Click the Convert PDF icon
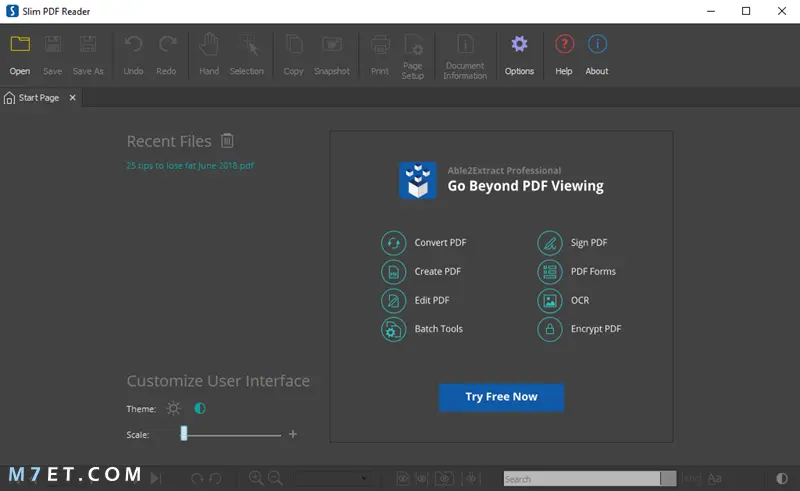800x491 pixels. 393,243
